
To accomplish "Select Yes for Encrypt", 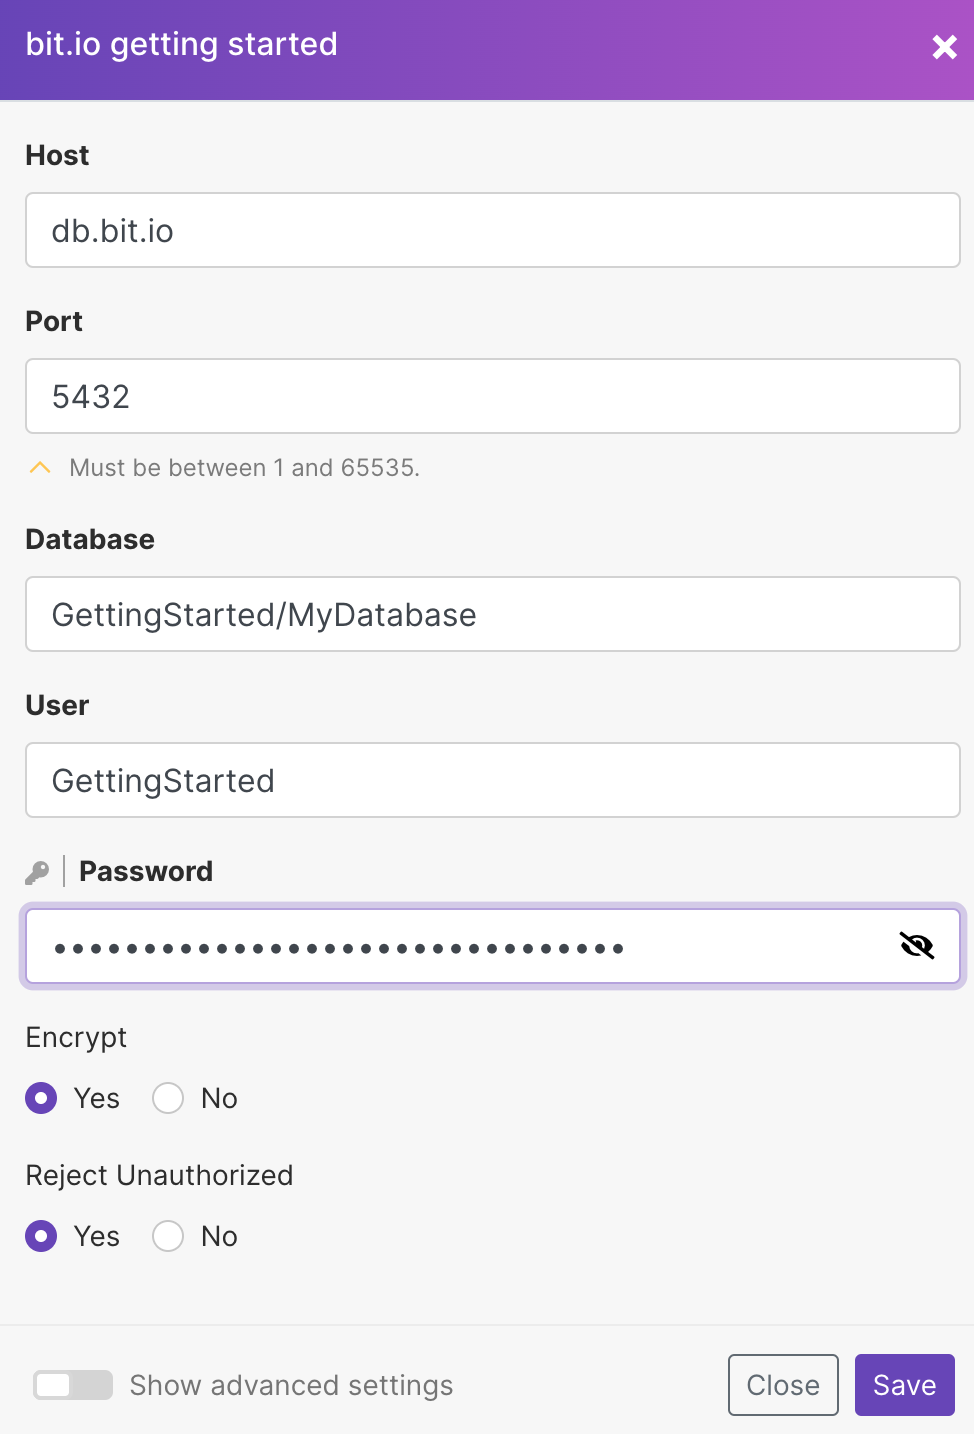I will [x=41, y=1098].
